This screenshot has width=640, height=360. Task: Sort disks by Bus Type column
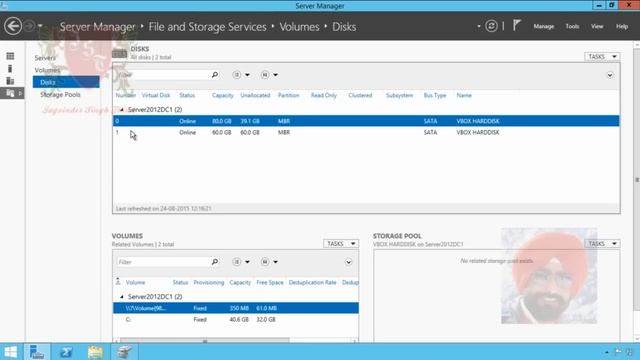tap(435, 96)
